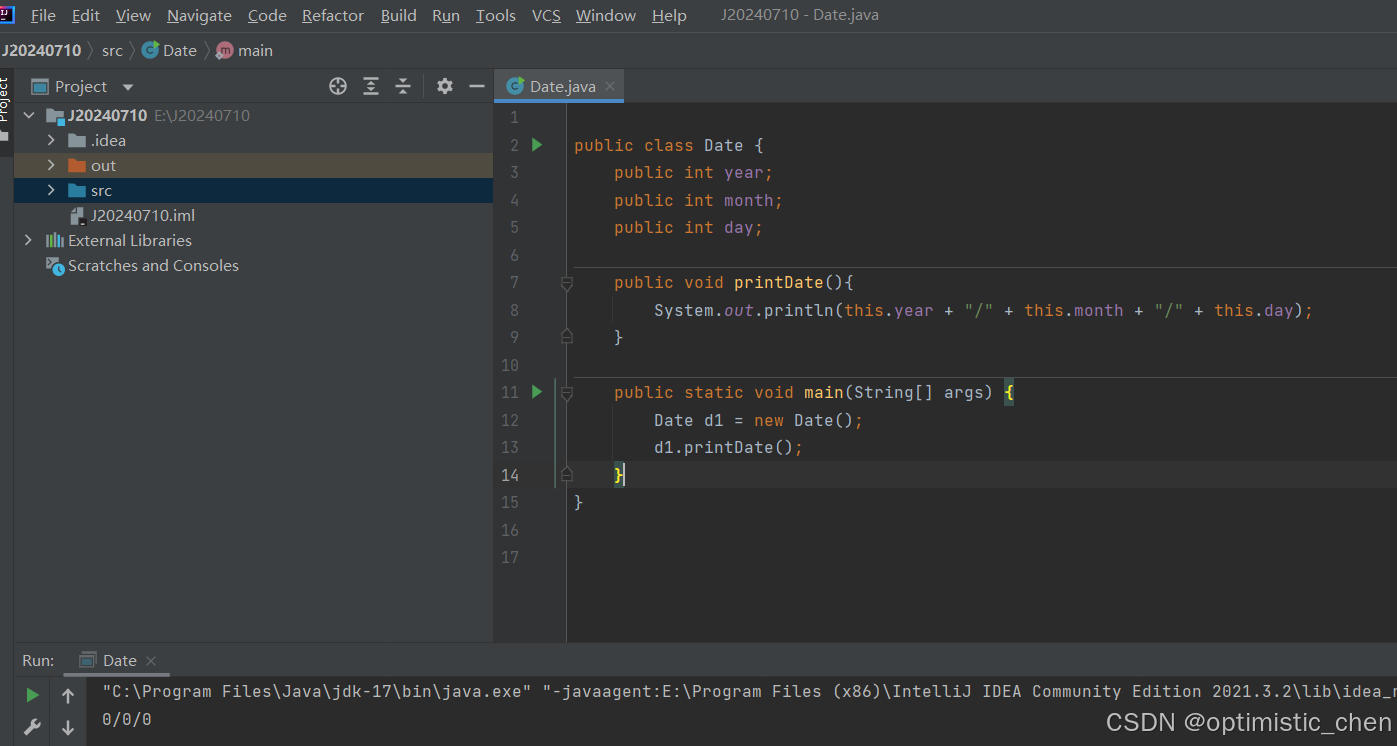Select Scratches and Consoles
This screenshot has width=1397, height=746.
tap(153, 266)
